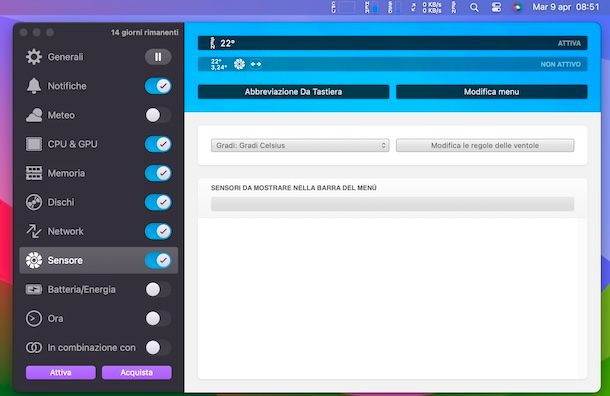Go to the CPU & GPU section
Screen dimensions: 610x396
(x=72, y=144)
